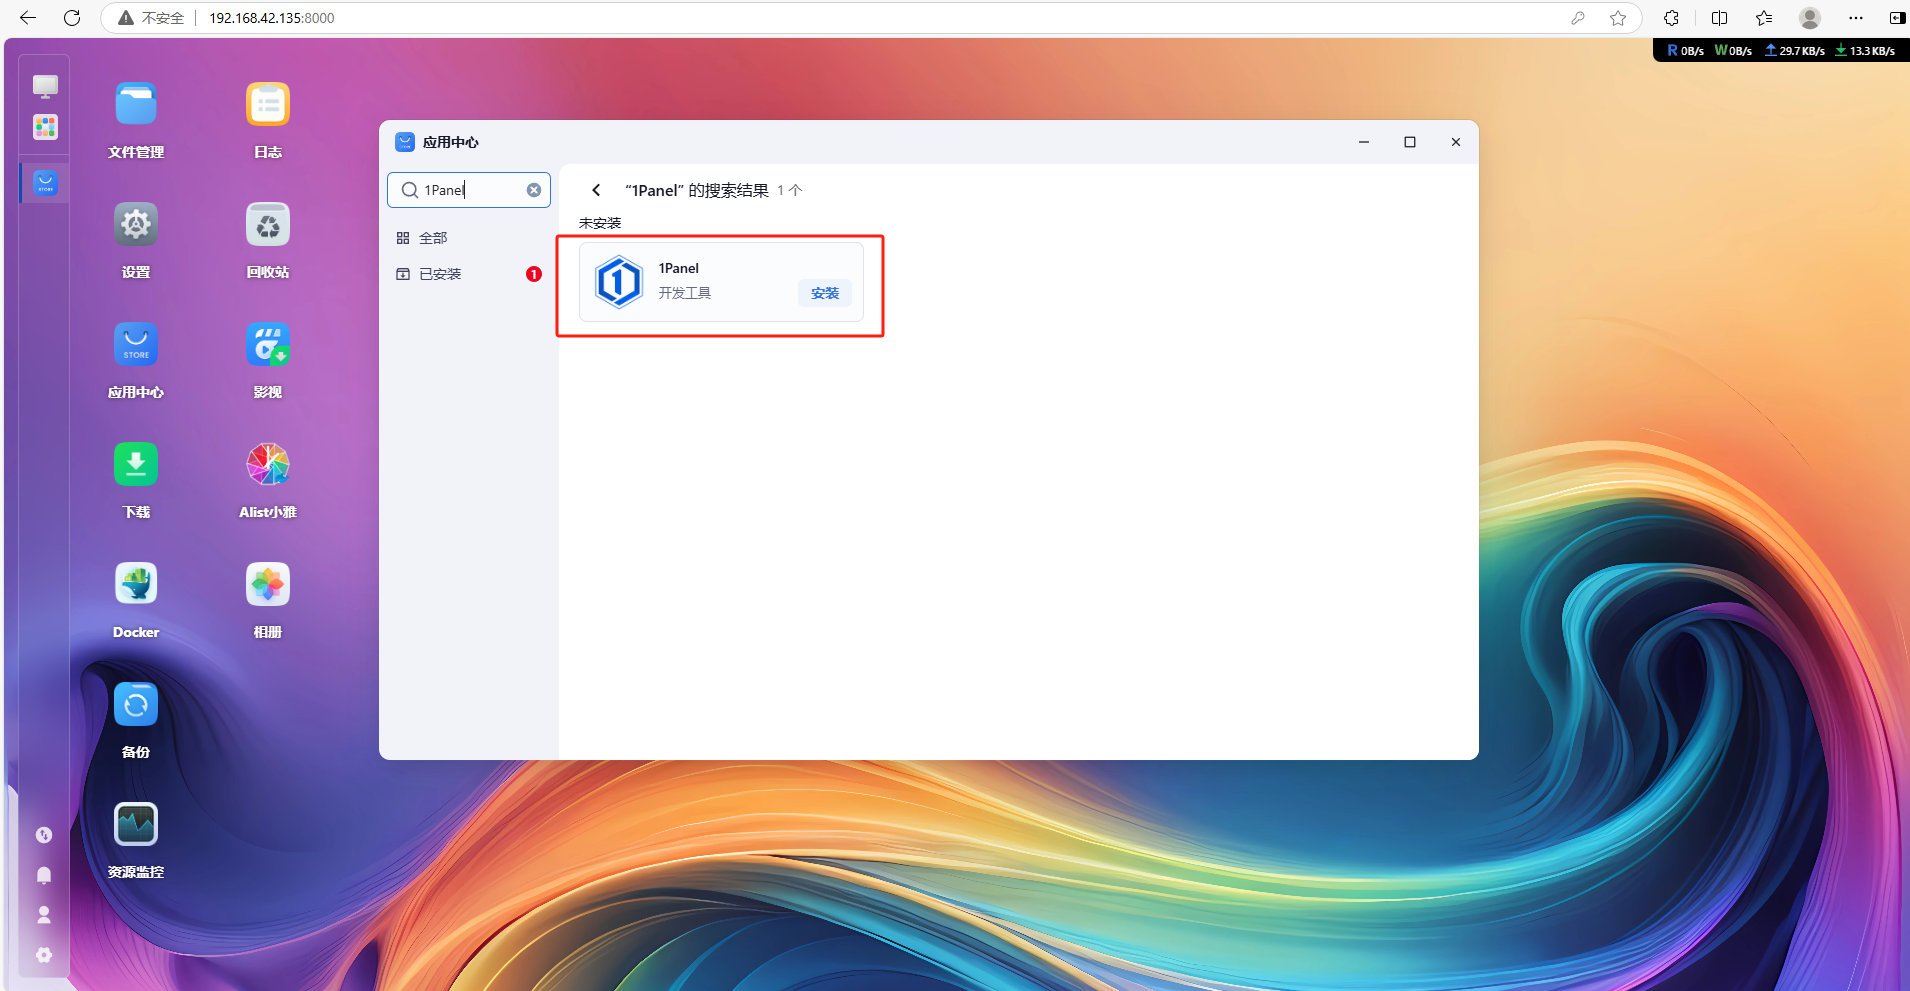Viewport: 1910px width, 991px height.
Task: Click the 1Panel app logo
Action: pyautogui.click(x=619, y=282)
